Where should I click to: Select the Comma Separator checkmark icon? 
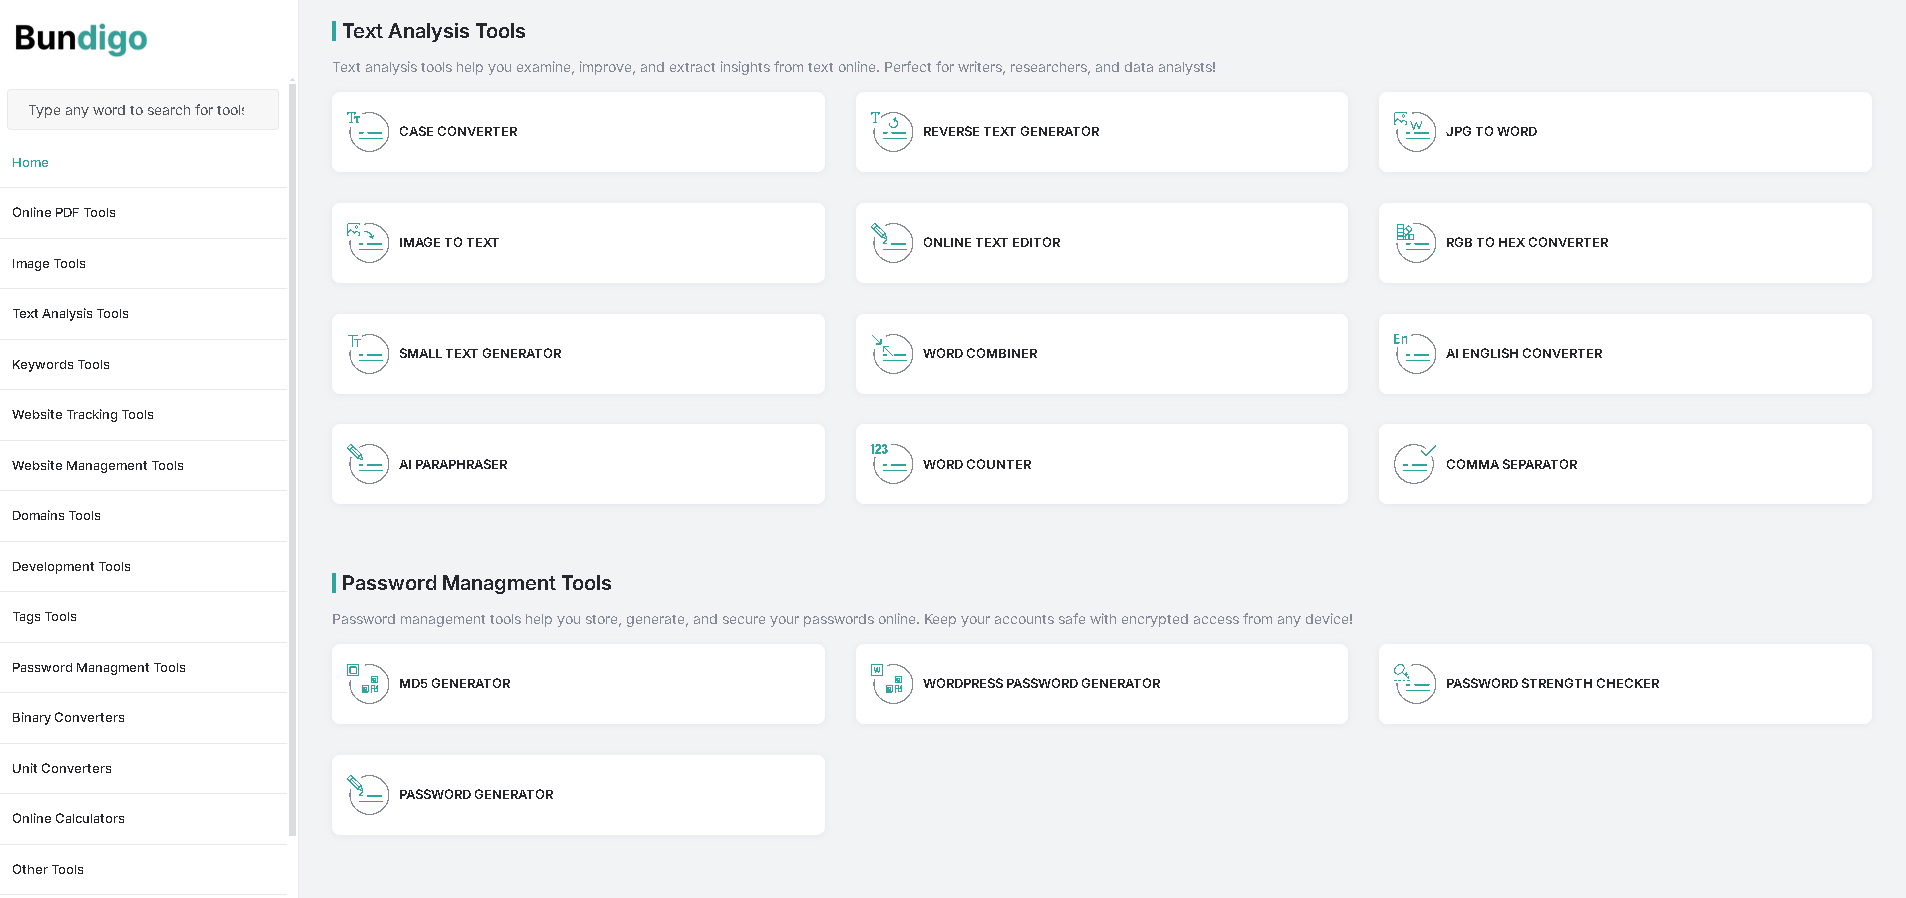point(1415,464)
